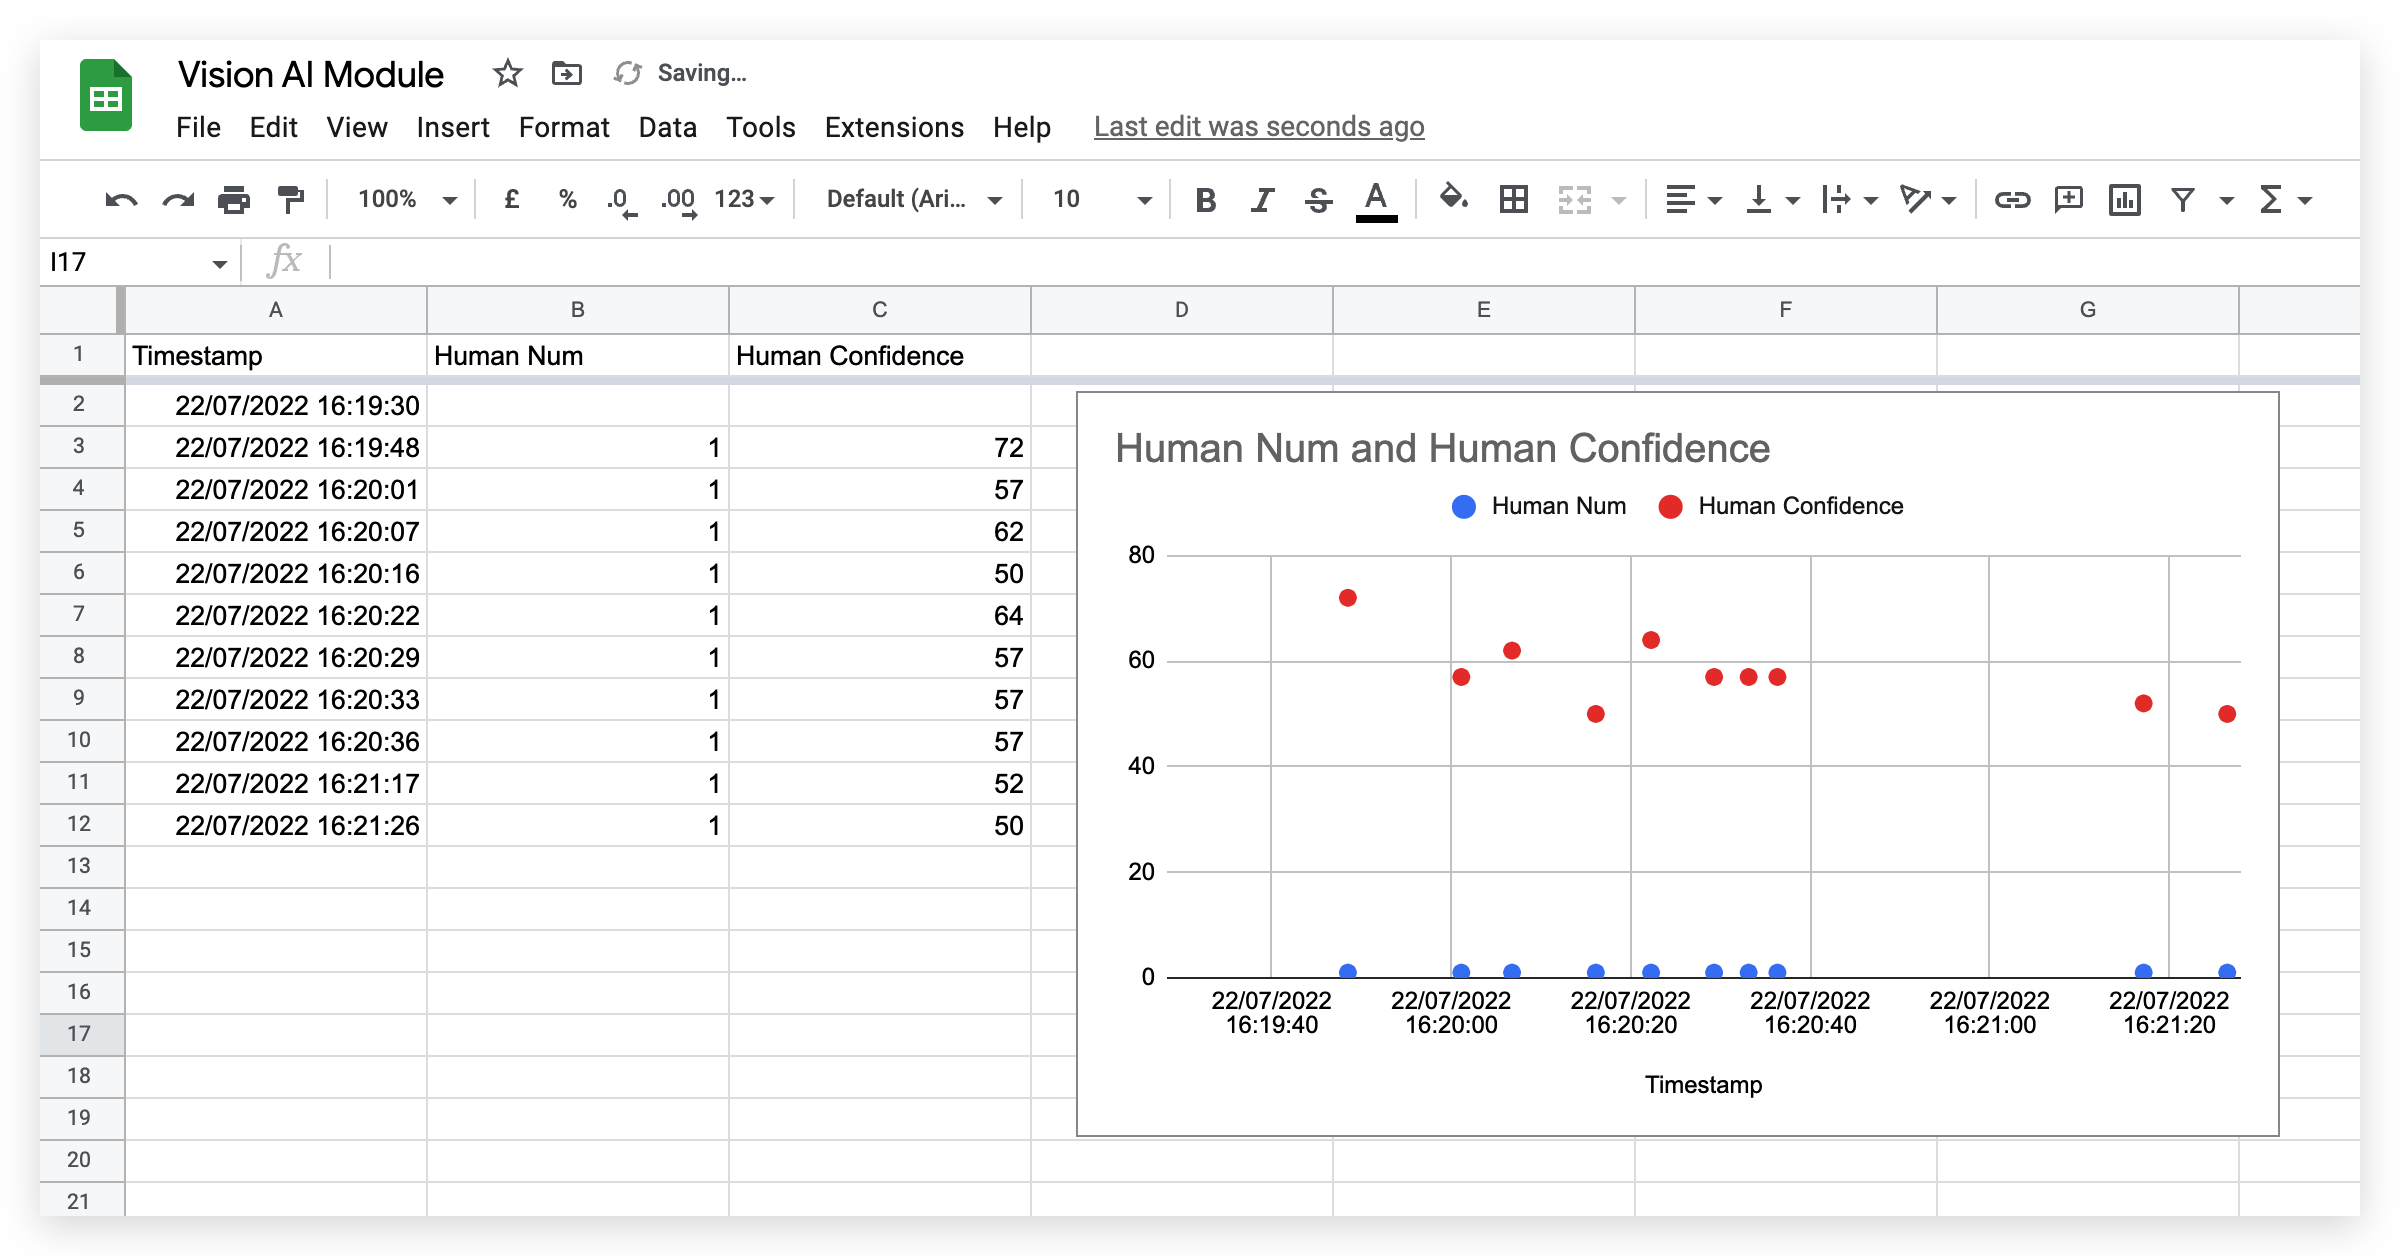Create a filter
This screenshot has height=1256, width=2400.
click(2183, 200)
